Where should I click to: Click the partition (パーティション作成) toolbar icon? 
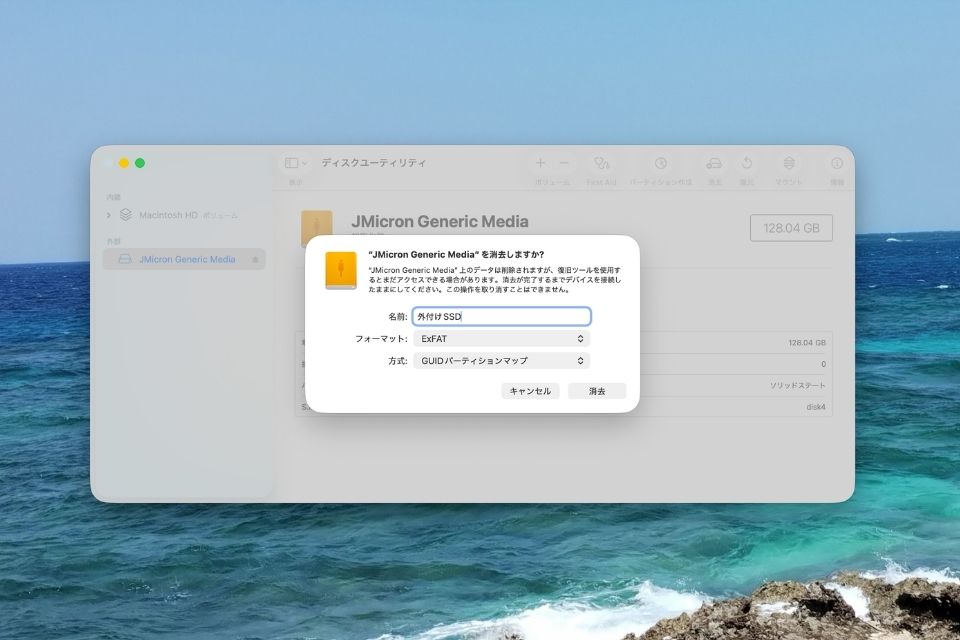point(661,163)
